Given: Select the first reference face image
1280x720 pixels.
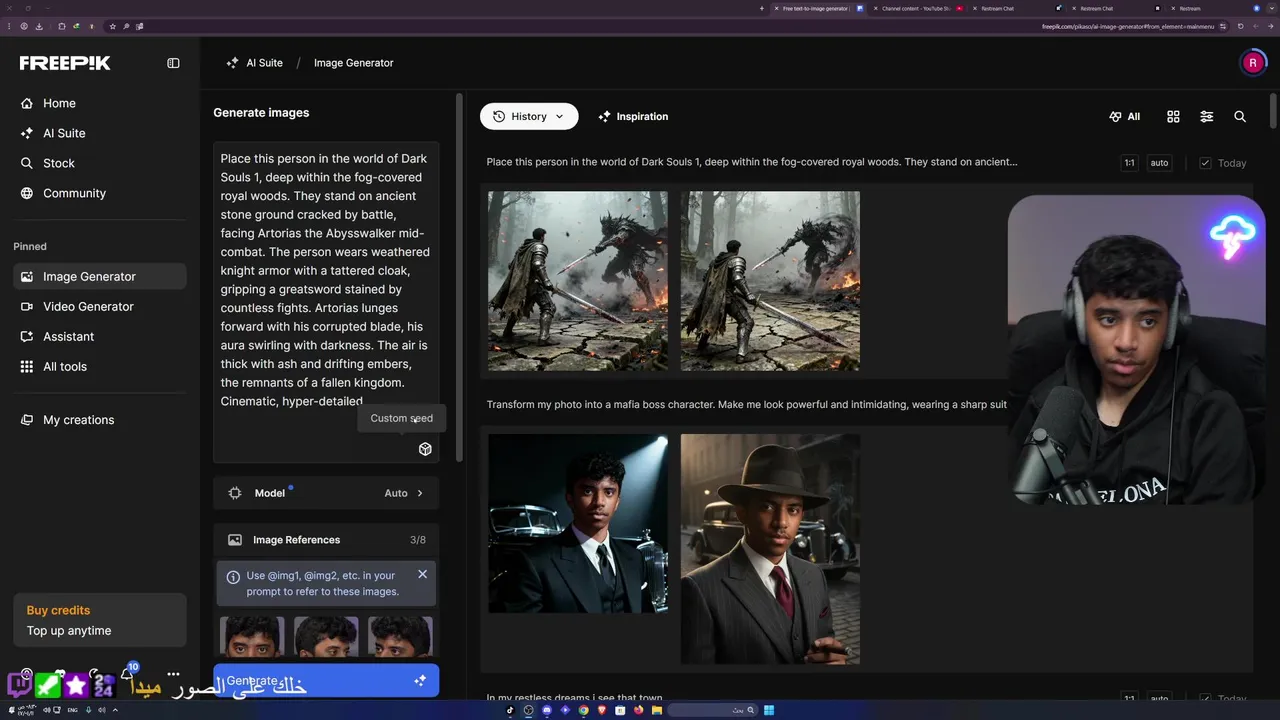Looking at the screenshot, I should coord(252,637).
